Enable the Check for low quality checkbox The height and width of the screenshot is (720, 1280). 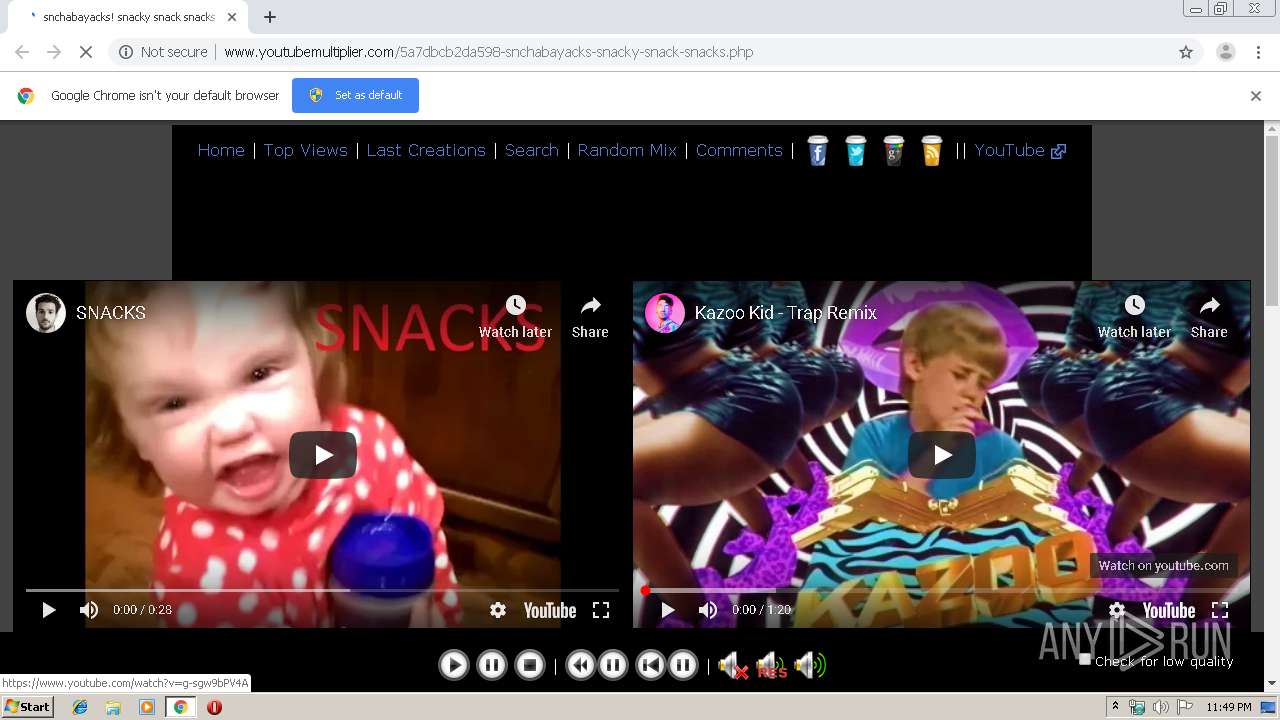click(1085, 659)
